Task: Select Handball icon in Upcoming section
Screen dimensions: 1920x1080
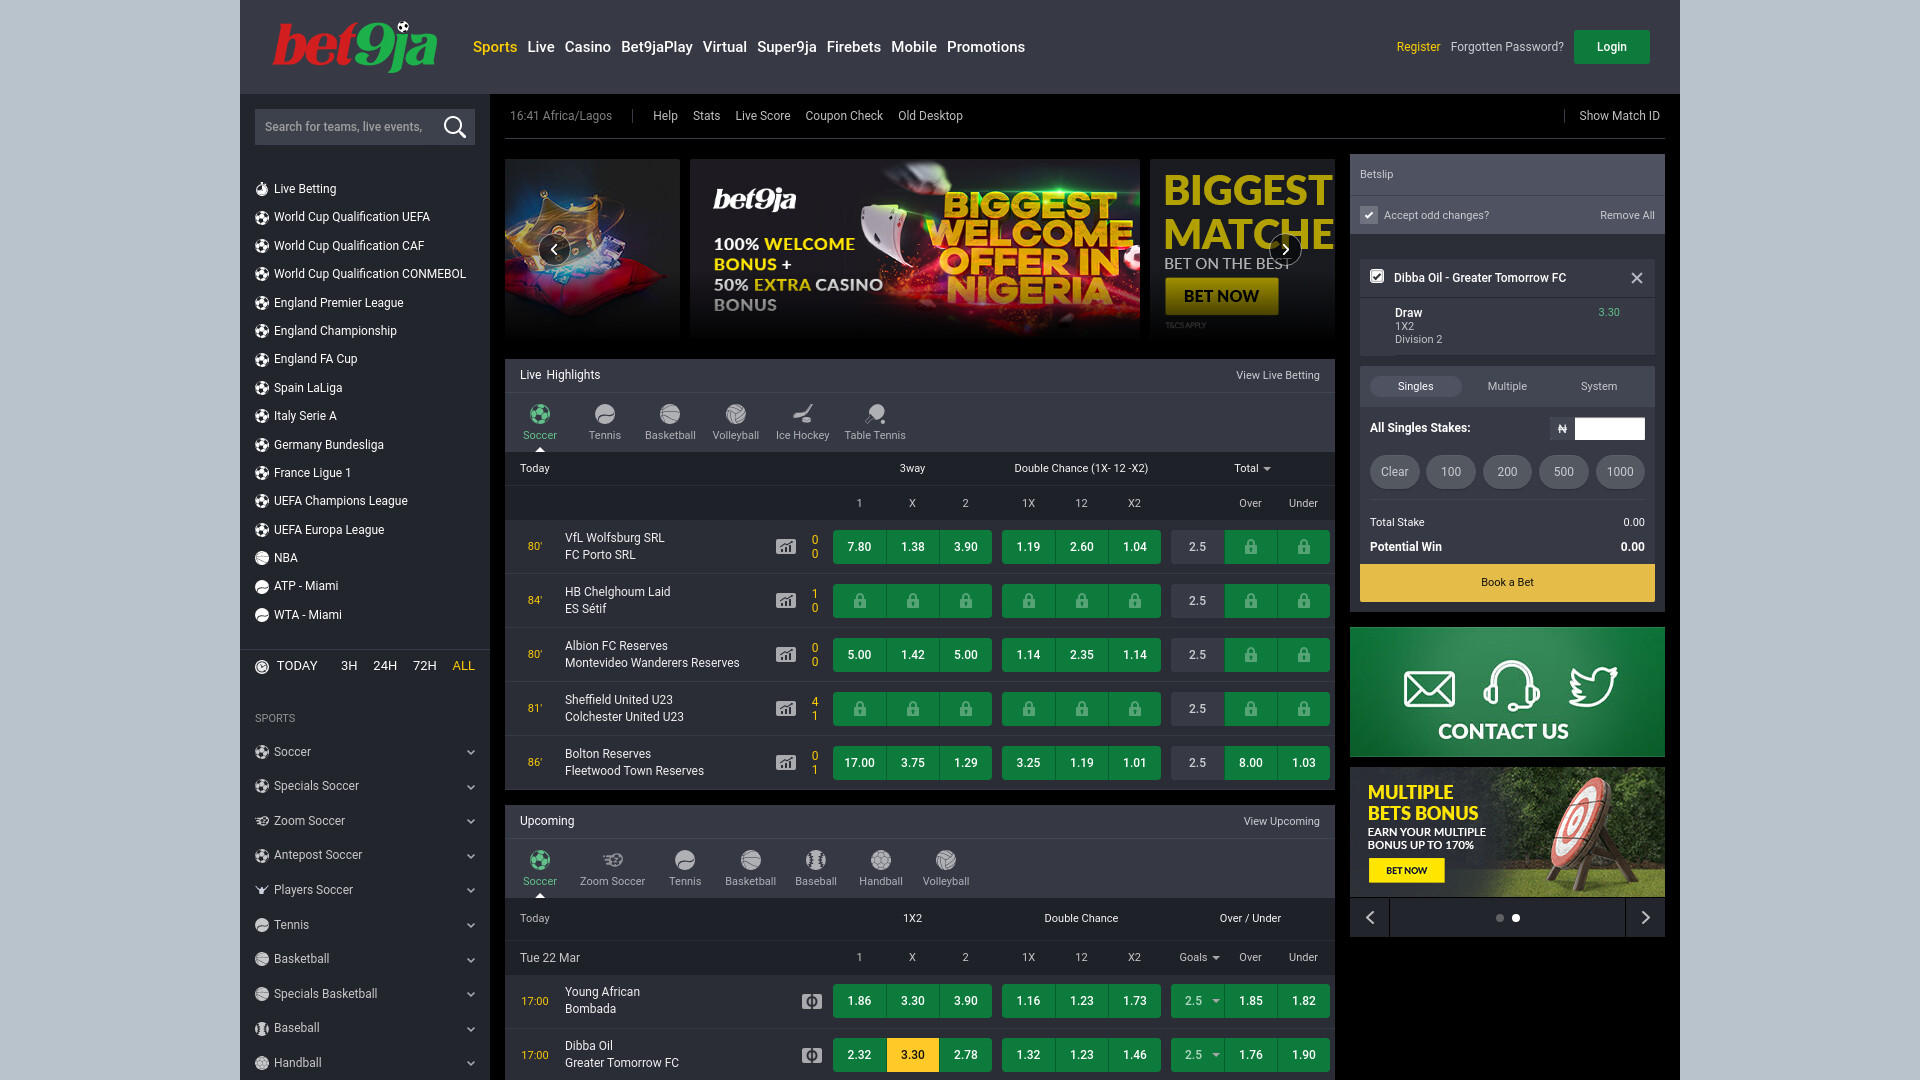Action: (x=881, y=860)
